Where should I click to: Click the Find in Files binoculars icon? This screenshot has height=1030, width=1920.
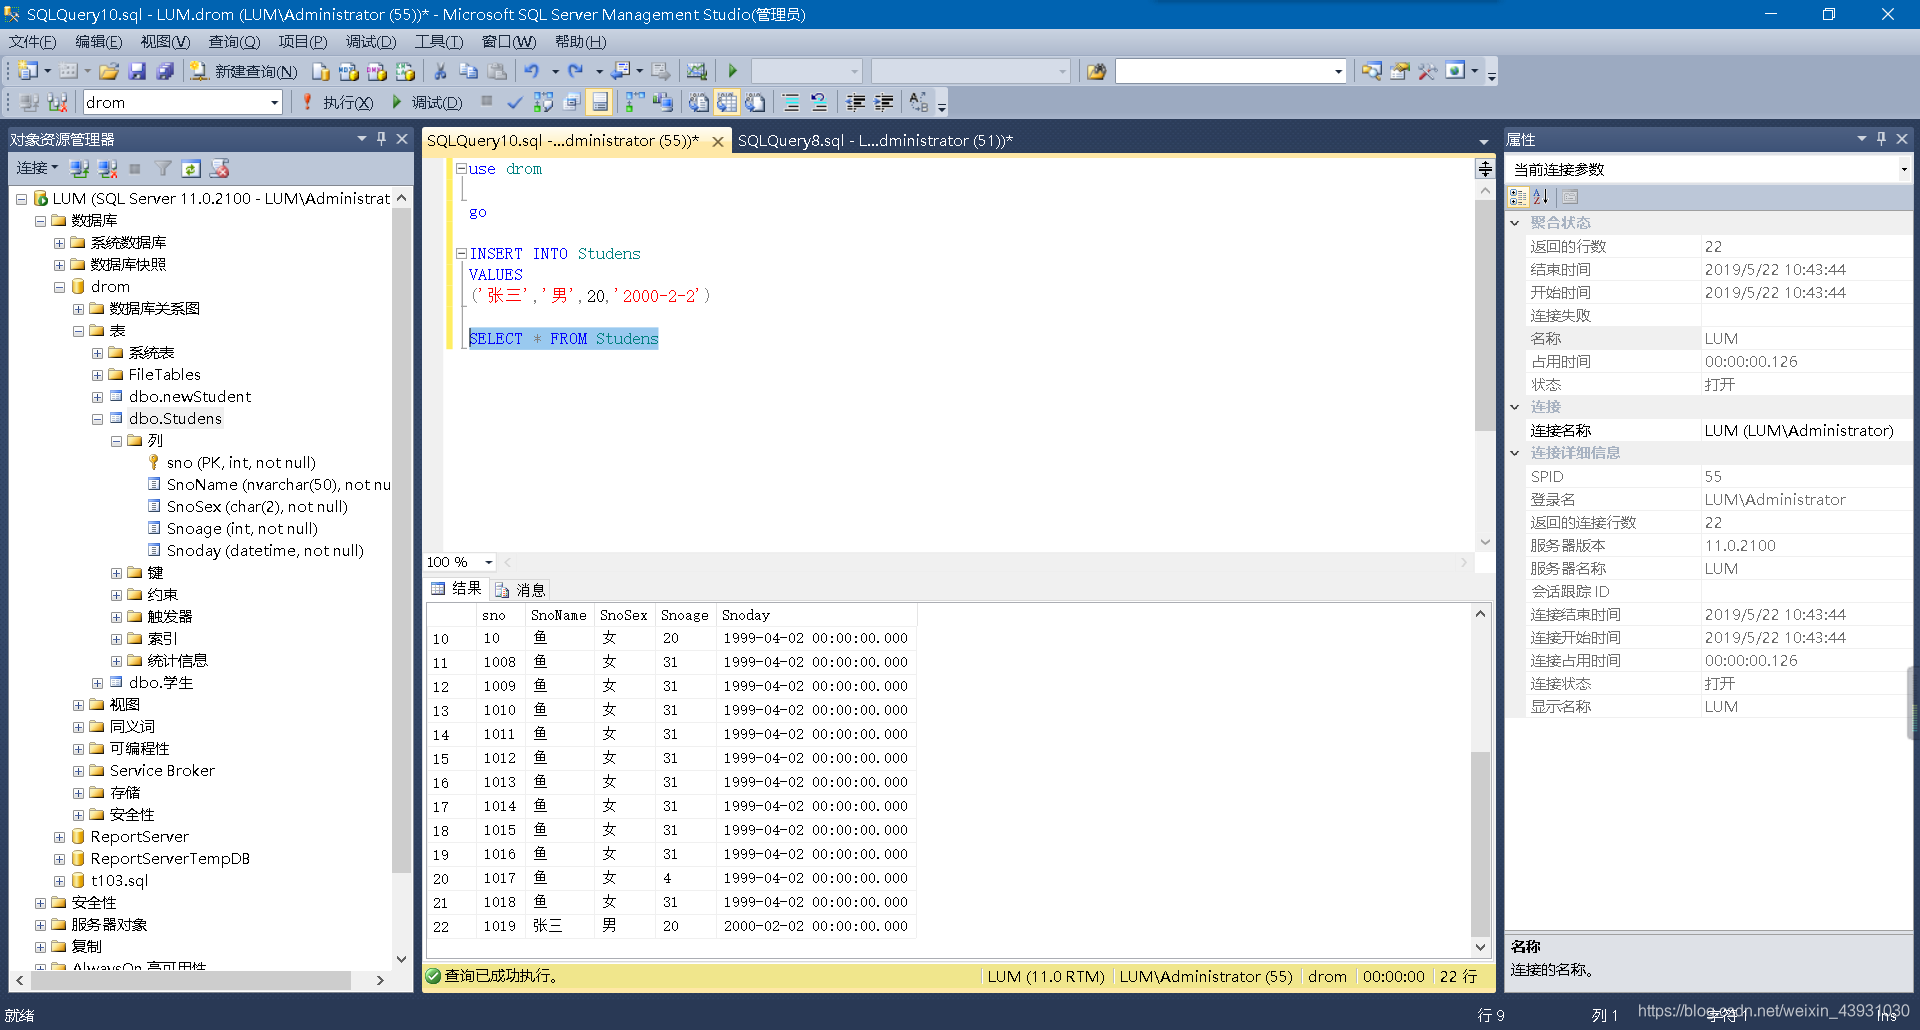pos(1096,71)
